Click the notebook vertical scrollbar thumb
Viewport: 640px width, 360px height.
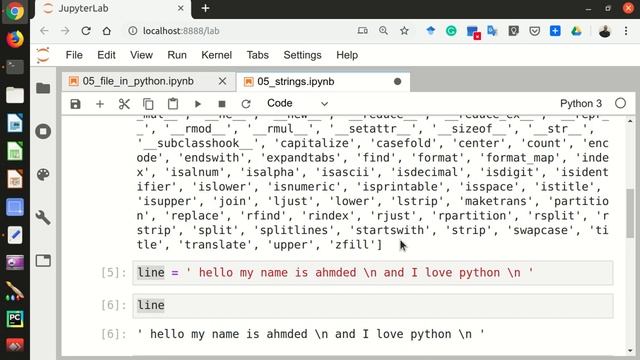point(630,212)
